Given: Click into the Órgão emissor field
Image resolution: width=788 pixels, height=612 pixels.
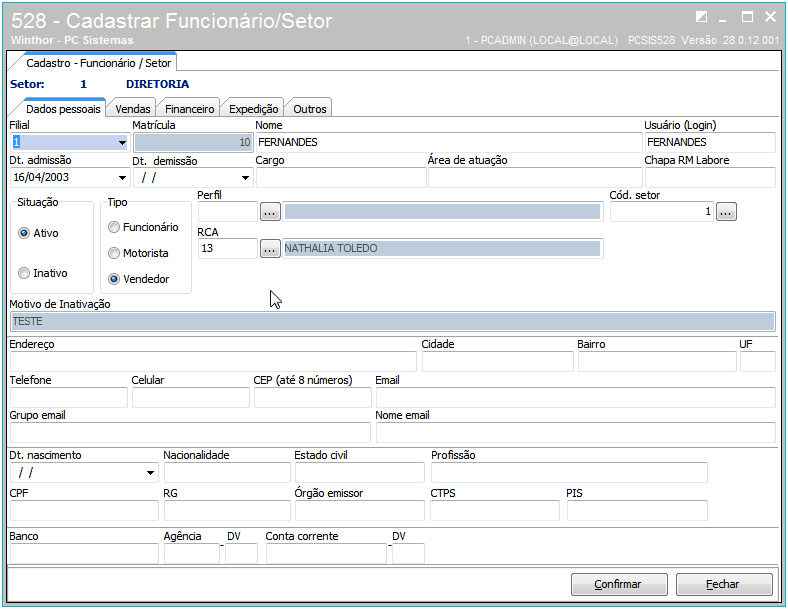Looking at the screenshot, I should point(360,511).
